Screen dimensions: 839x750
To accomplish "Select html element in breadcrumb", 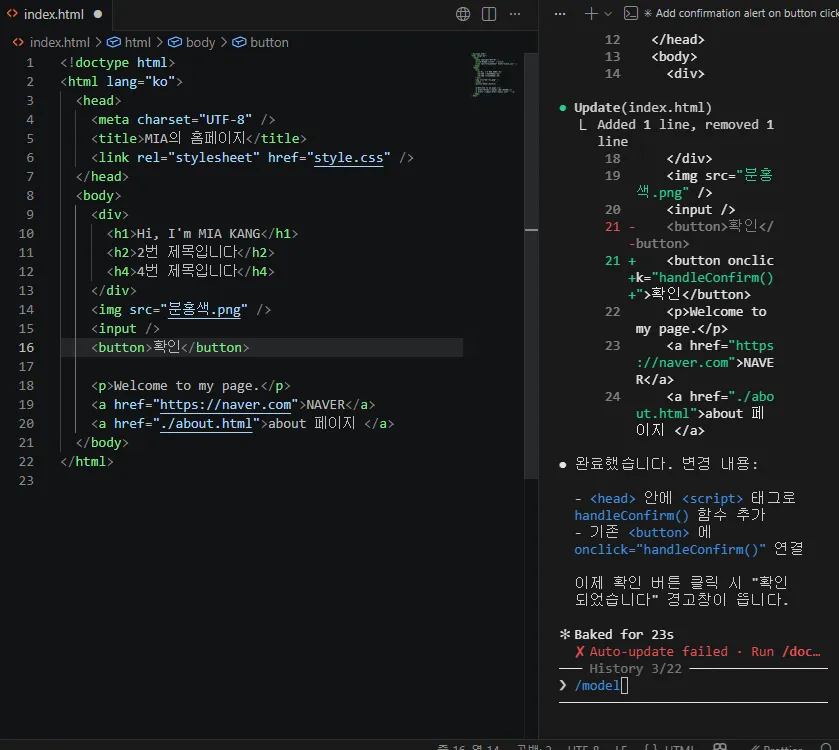I will click(x=138, y=42).
